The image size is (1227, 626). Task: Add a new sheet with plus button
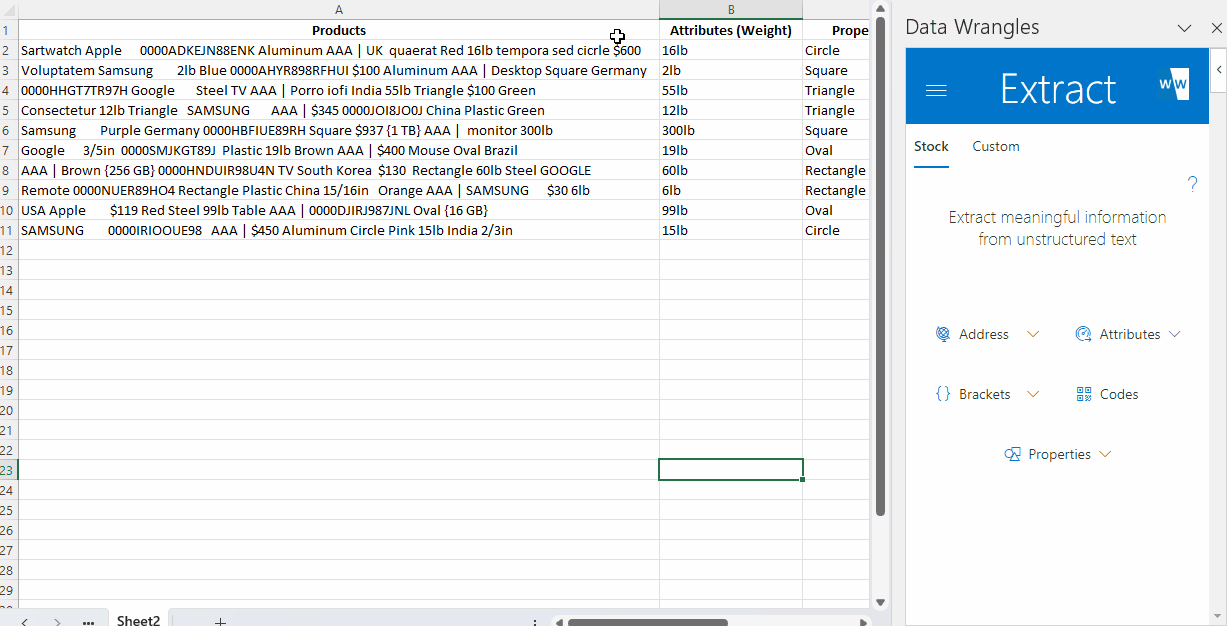220,621
